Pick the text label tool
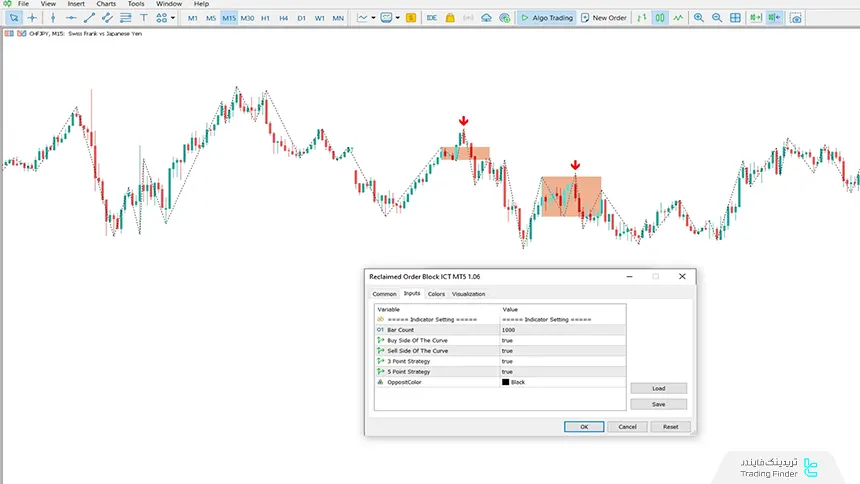The image size is (860, 484). [144, 18]
